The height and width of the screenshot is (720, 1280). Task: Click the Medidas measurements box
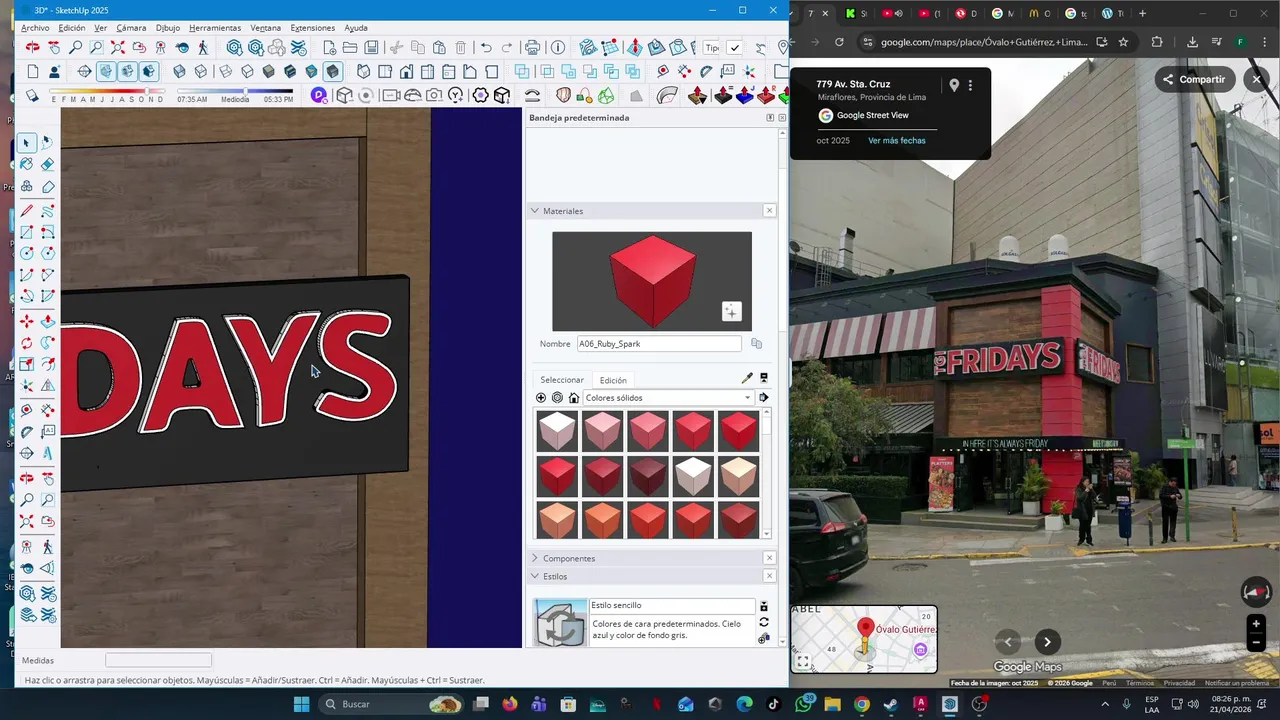(158, 660)
